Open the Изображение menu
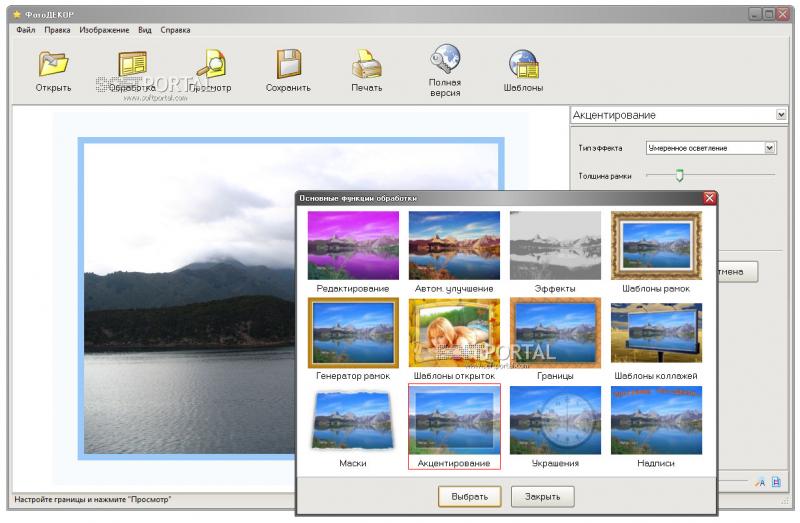The width and height of the screenshot is (800, 523). pyautogui.click(x=104, y=30)
